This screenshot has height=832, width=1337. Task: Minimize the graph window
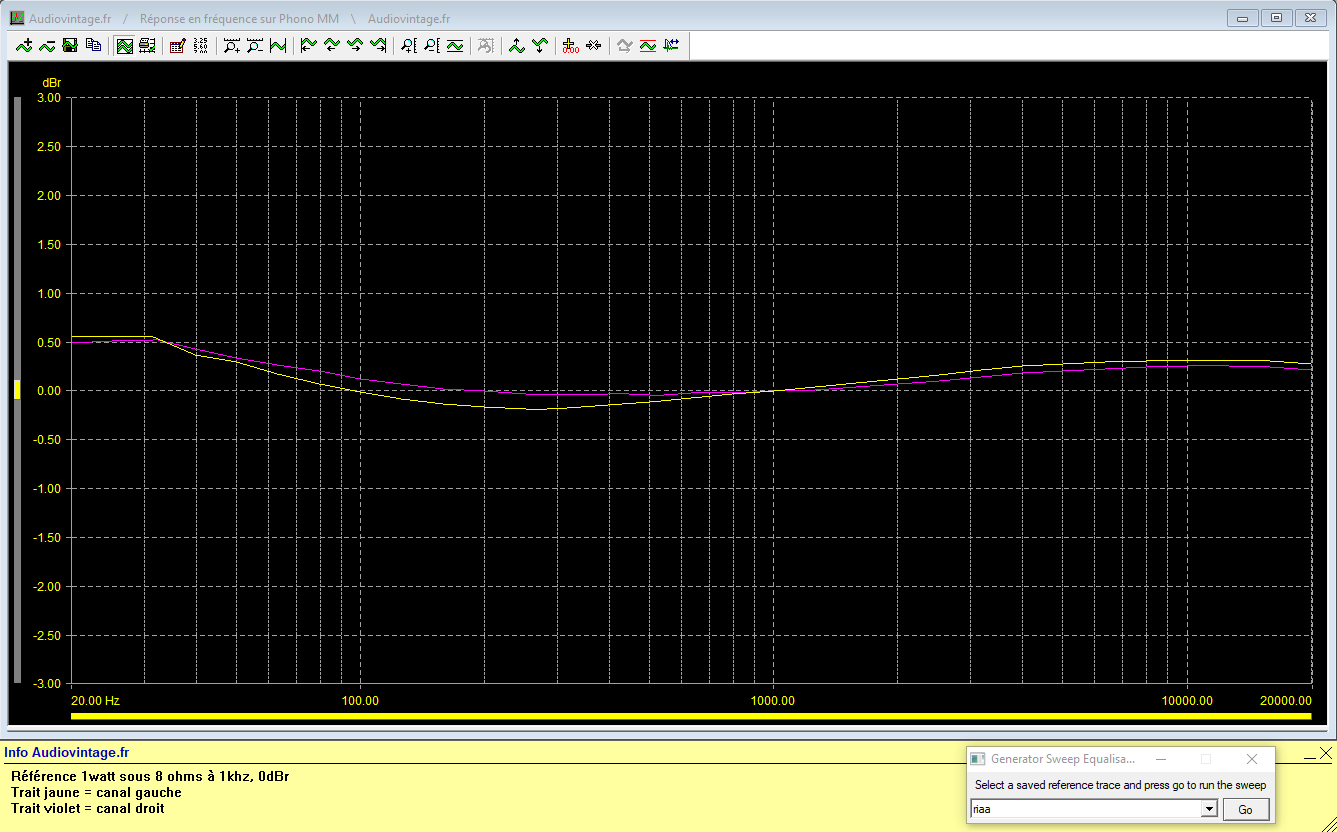pyautogui.click(x=1243, y=17)
